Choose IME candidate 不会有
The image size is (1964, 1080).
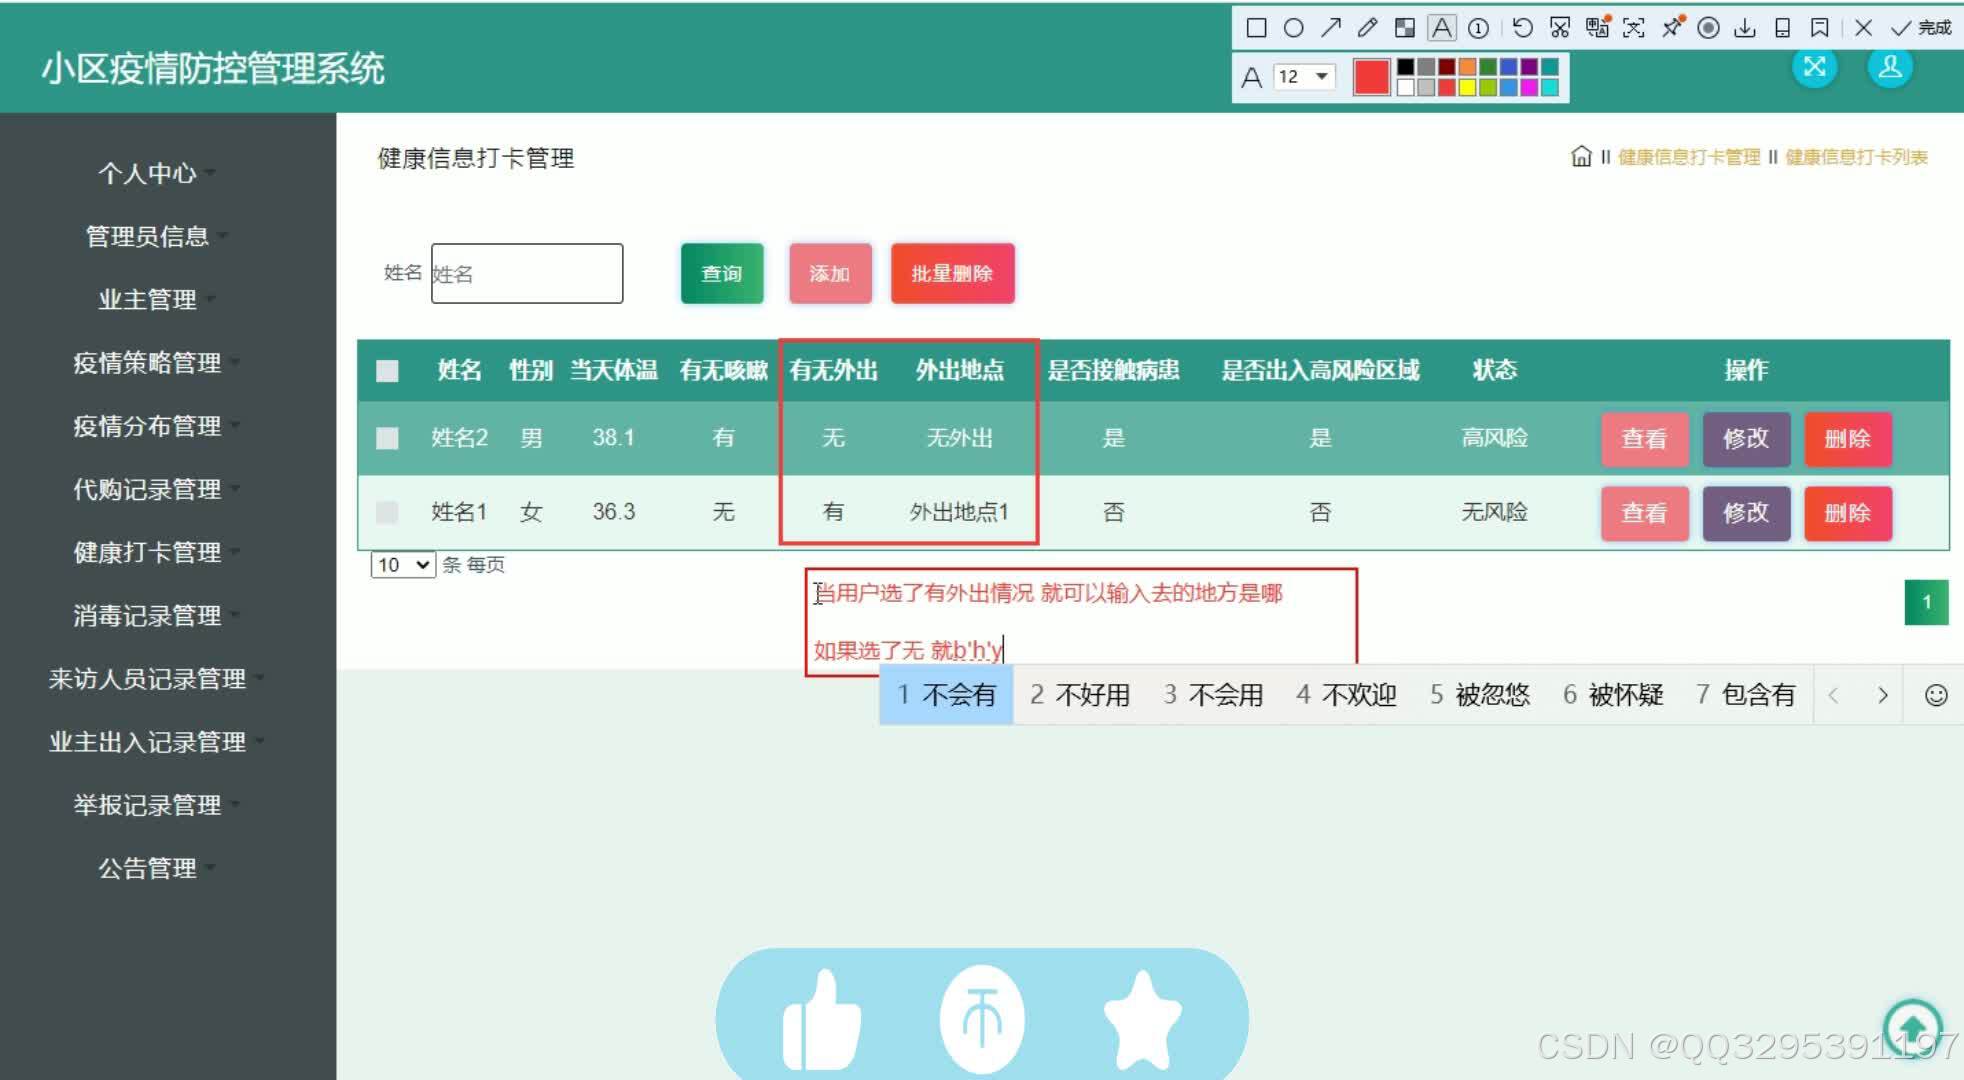click(x=946, y=695)
